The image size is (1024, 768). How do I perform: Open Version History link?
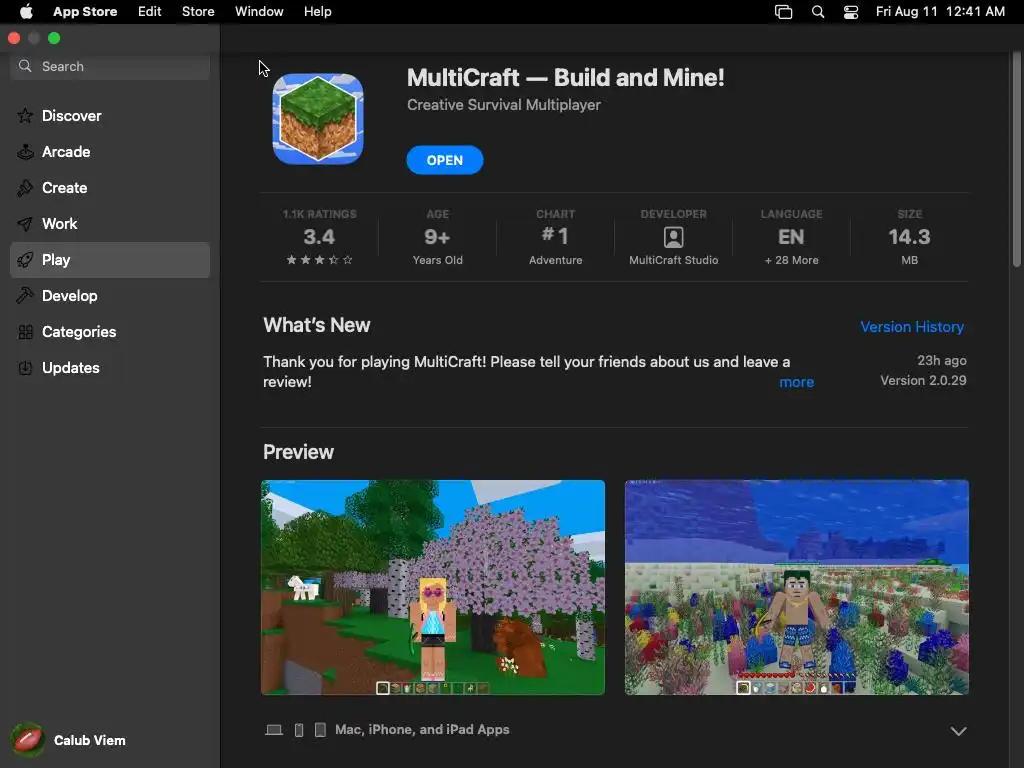tap(912, 327)
